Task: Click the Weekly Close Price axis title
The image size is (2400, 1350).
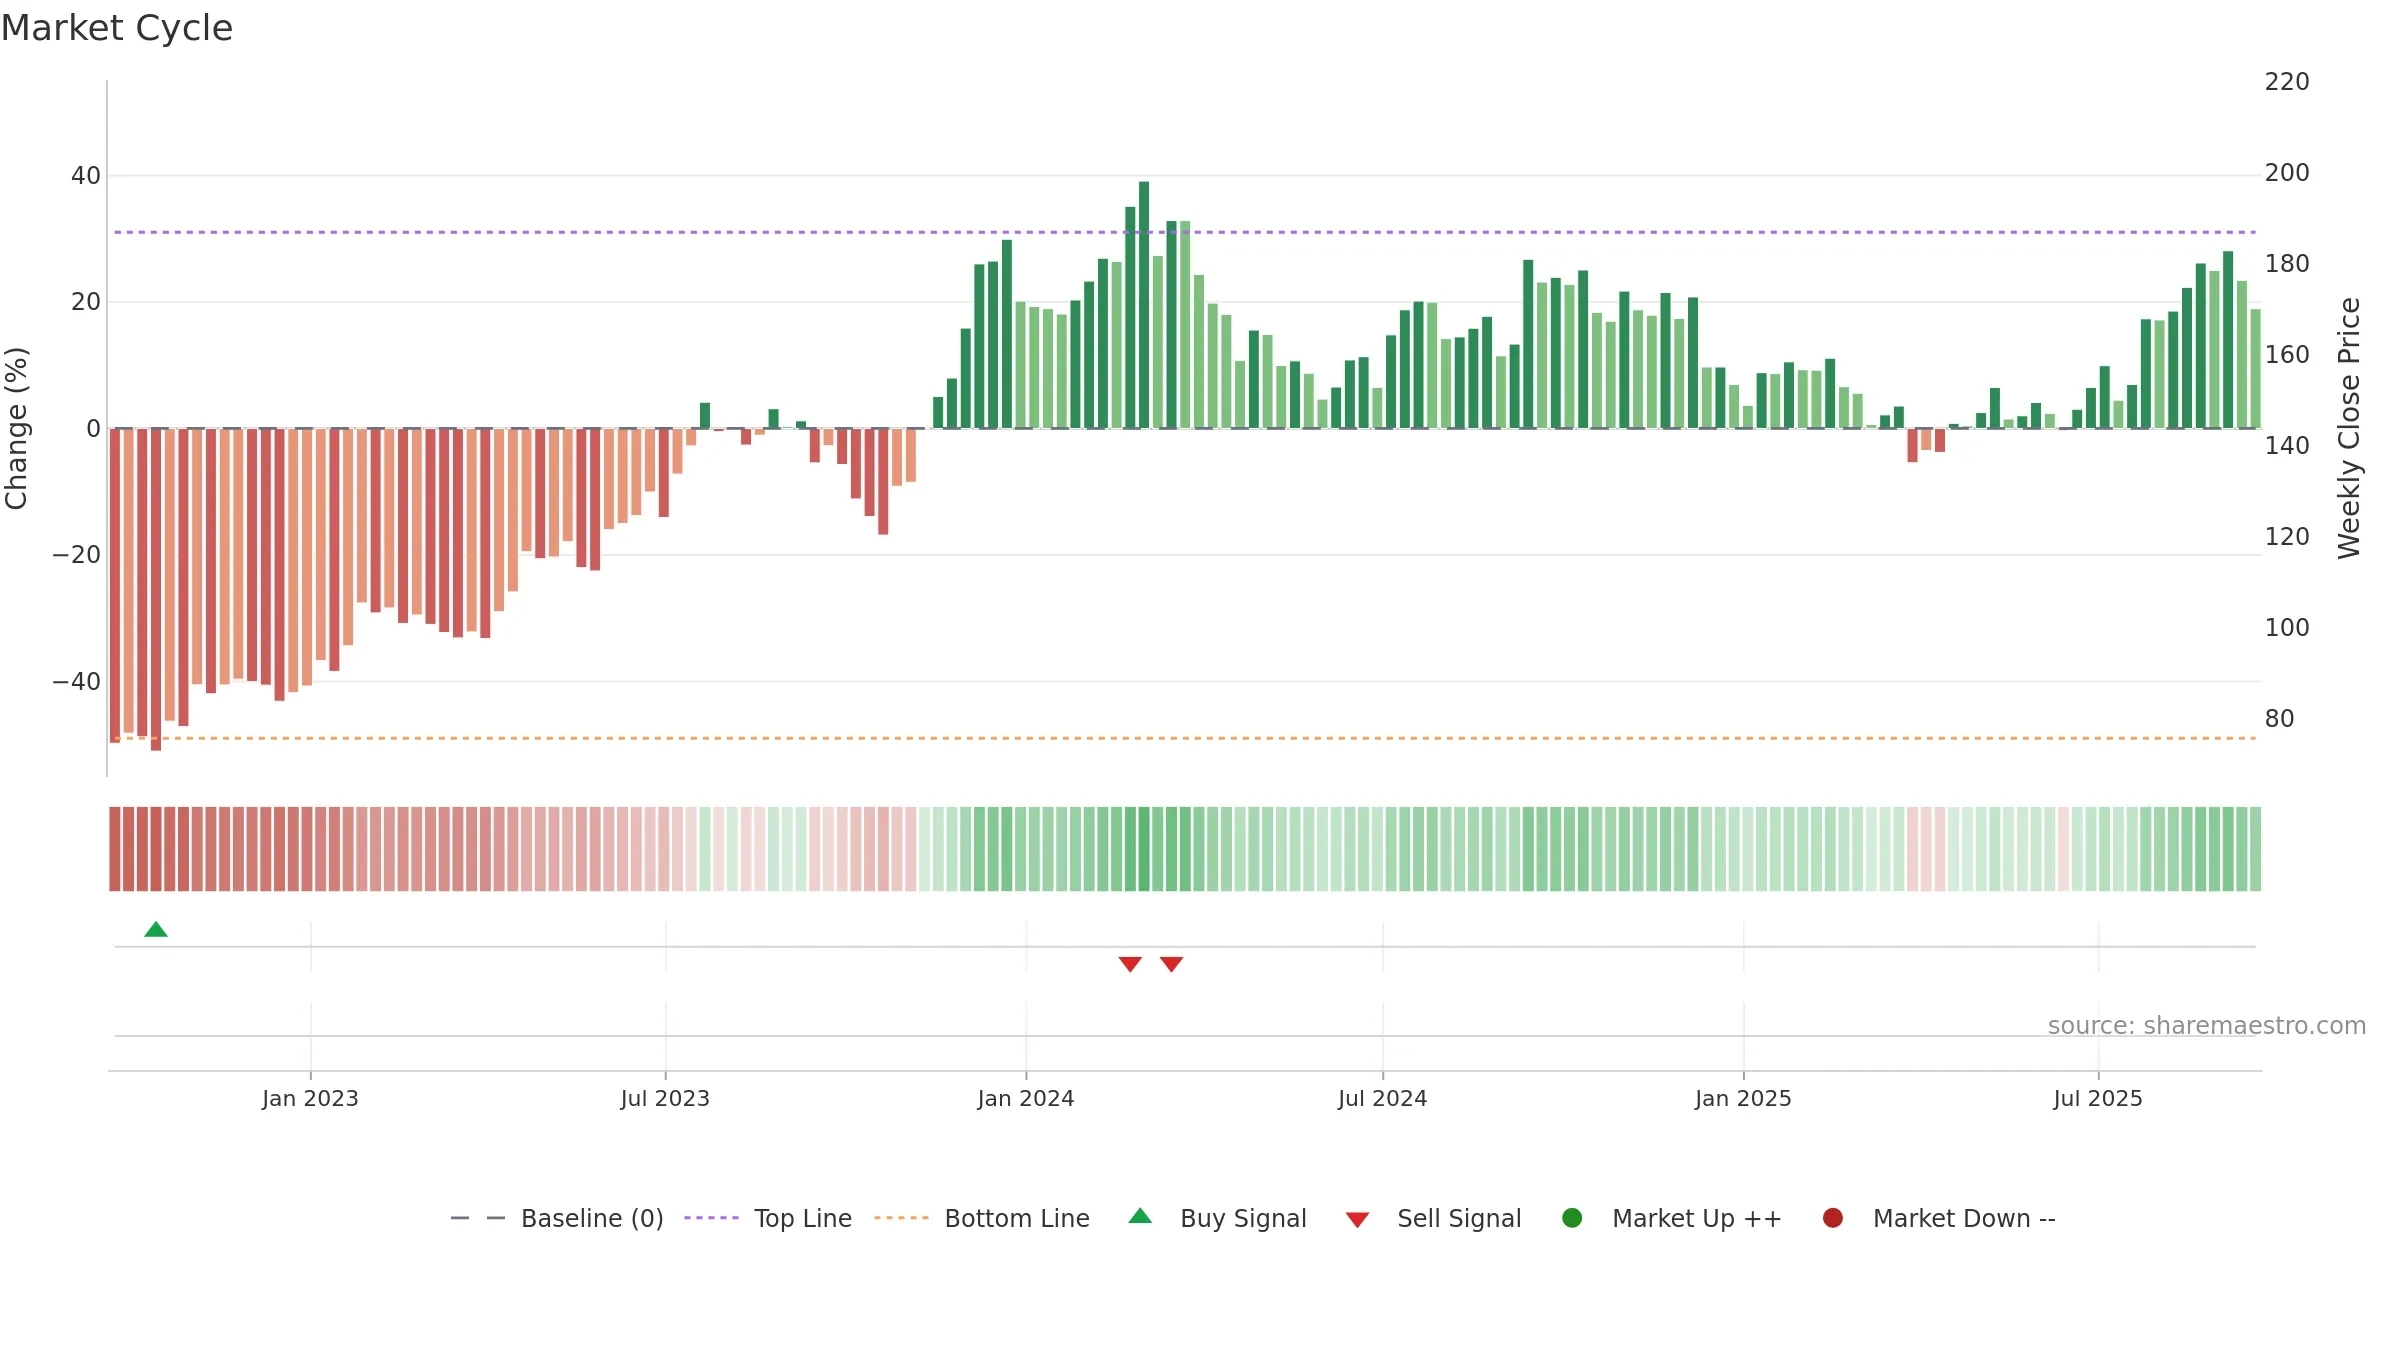Action: (2349, 428)
